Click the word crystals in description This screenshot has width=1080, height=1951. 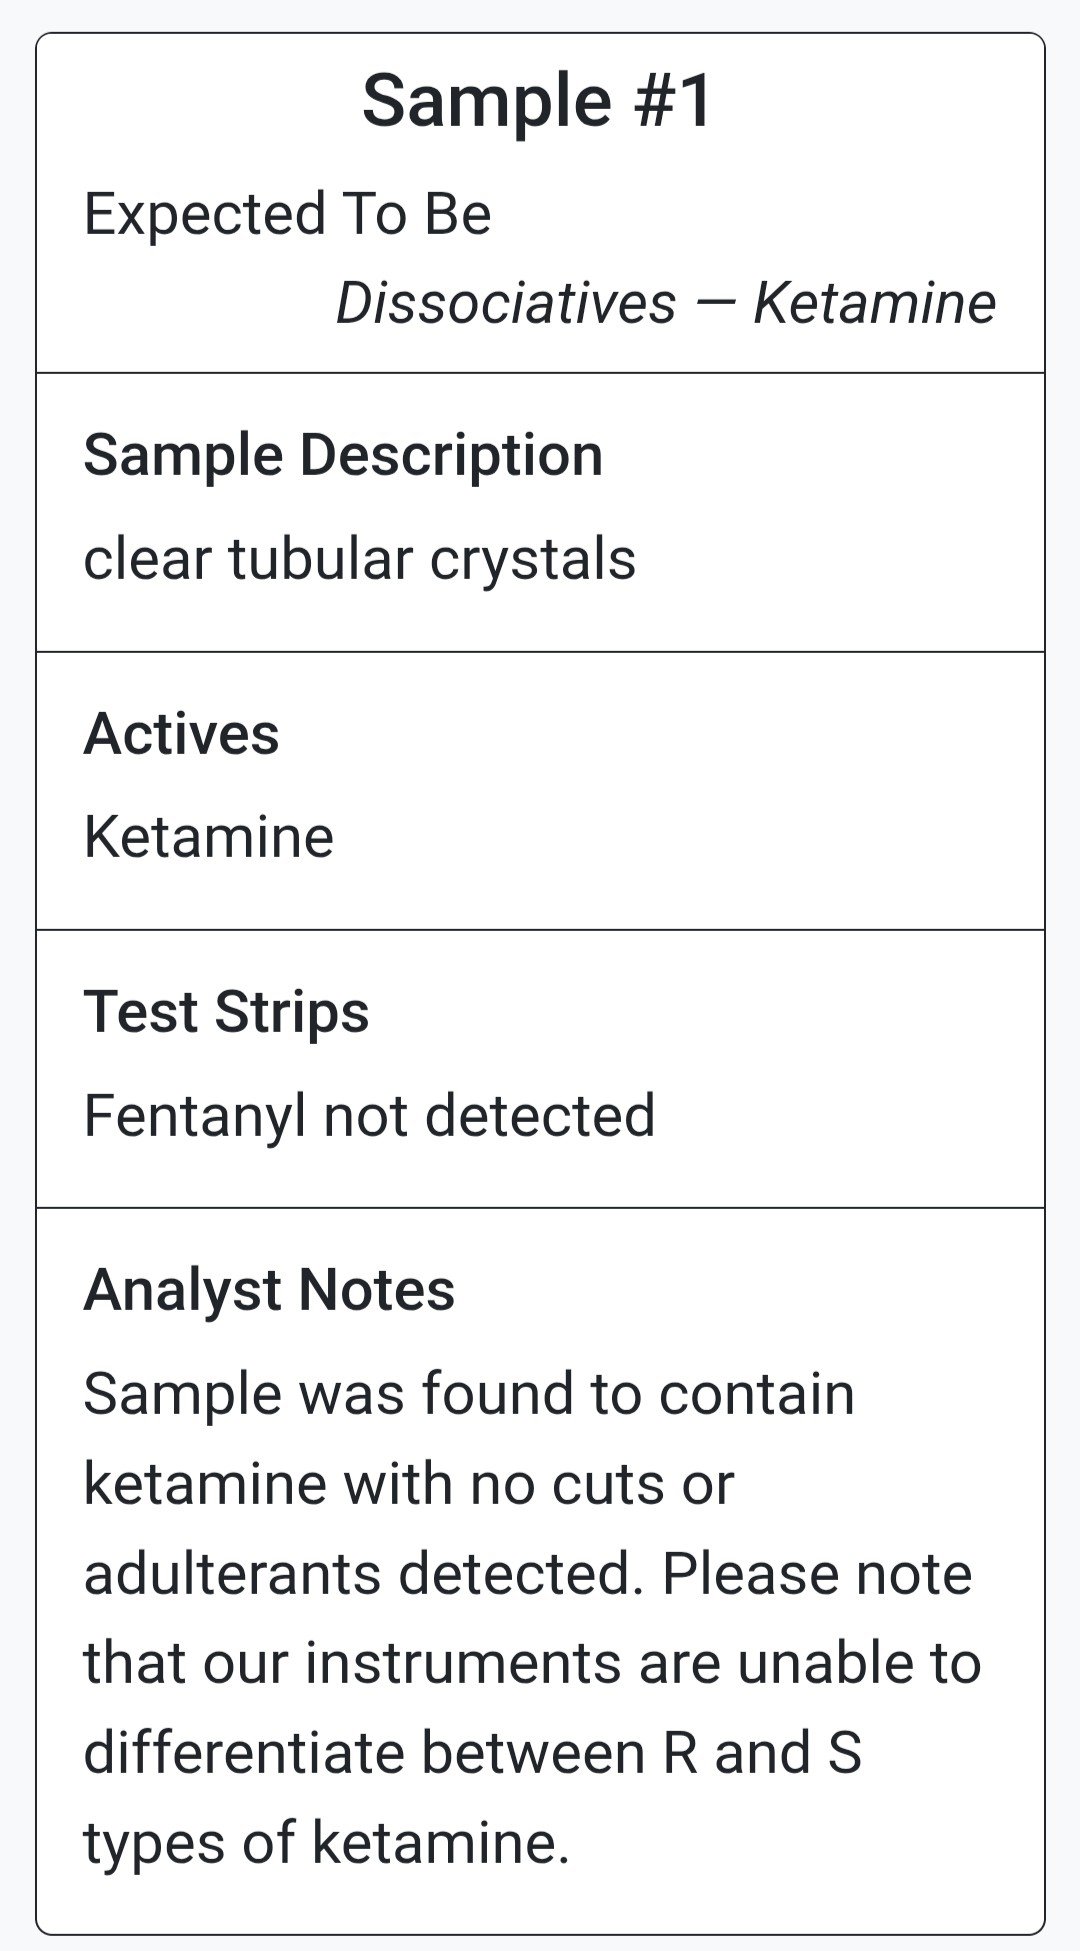533,560
